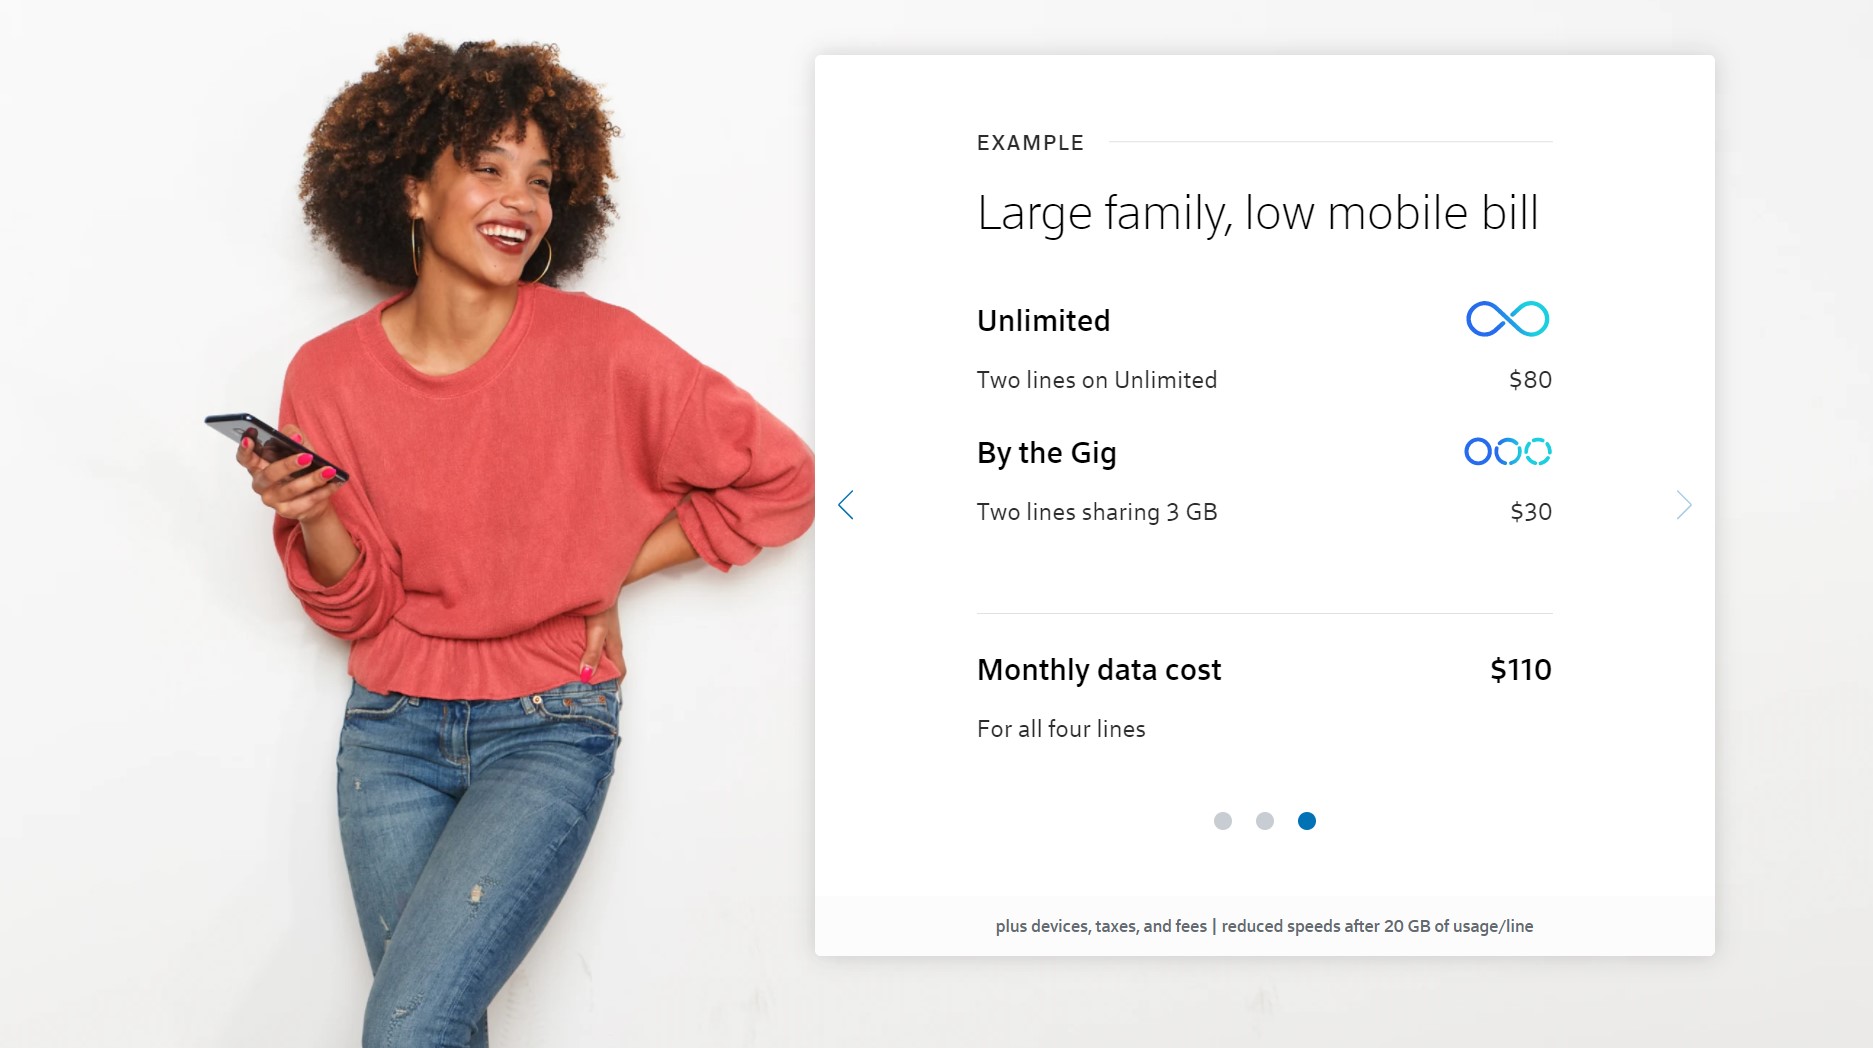Click the Large family, low mobile bill title
1873x1048 pixels.
click(1257, 213)
